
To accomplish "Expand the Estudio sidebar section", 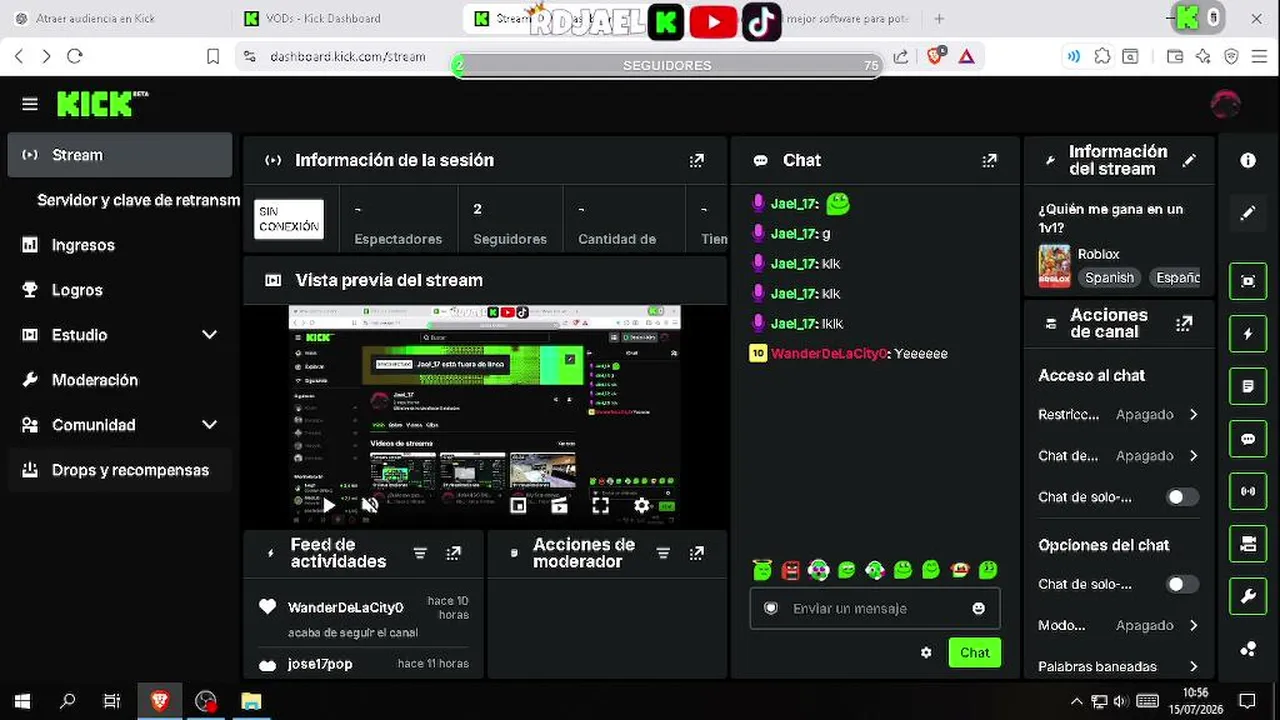I will coord(209,335).
